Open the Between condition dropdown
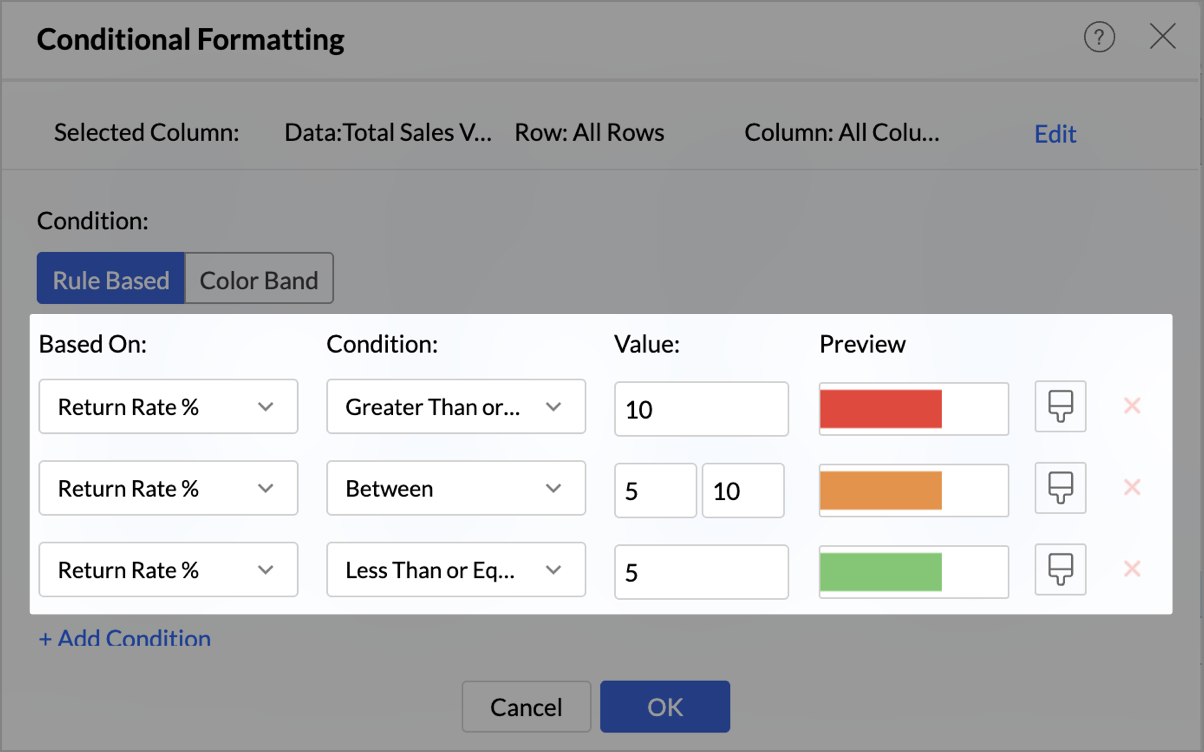 point(455,489)
